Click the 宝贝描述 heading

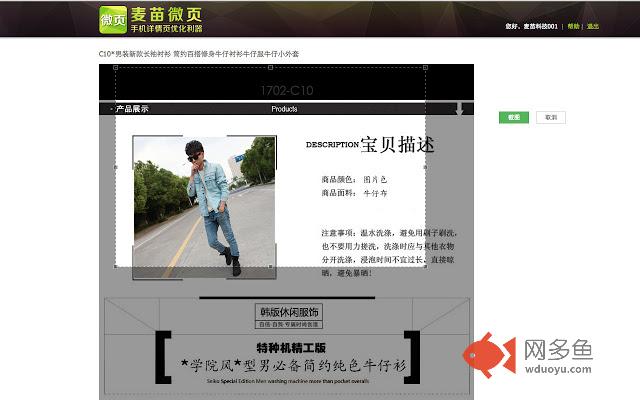point(397,144)
